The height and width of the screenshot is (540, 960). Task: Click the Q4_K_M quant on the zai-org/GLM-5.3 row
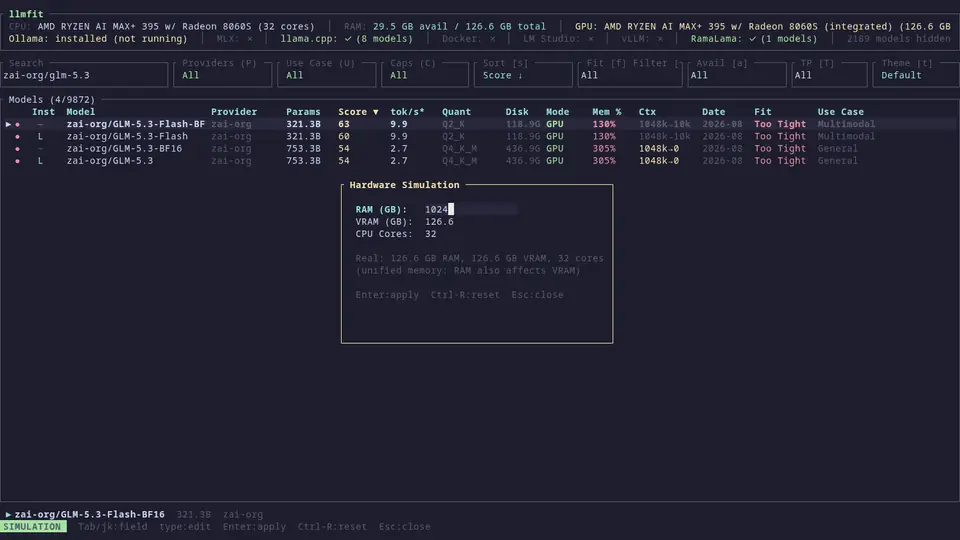[x=459, y=161]
